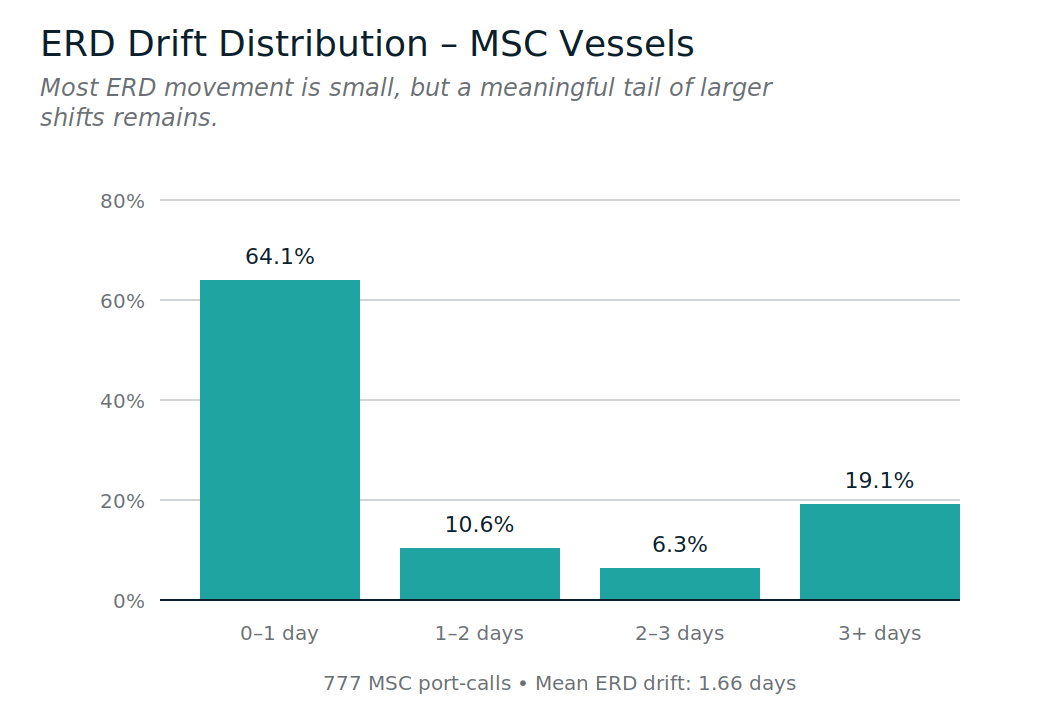Click the '0–1 day' x-axis label
The height and width of the screenshot is (720, 1040).
(x=280, y=634)
